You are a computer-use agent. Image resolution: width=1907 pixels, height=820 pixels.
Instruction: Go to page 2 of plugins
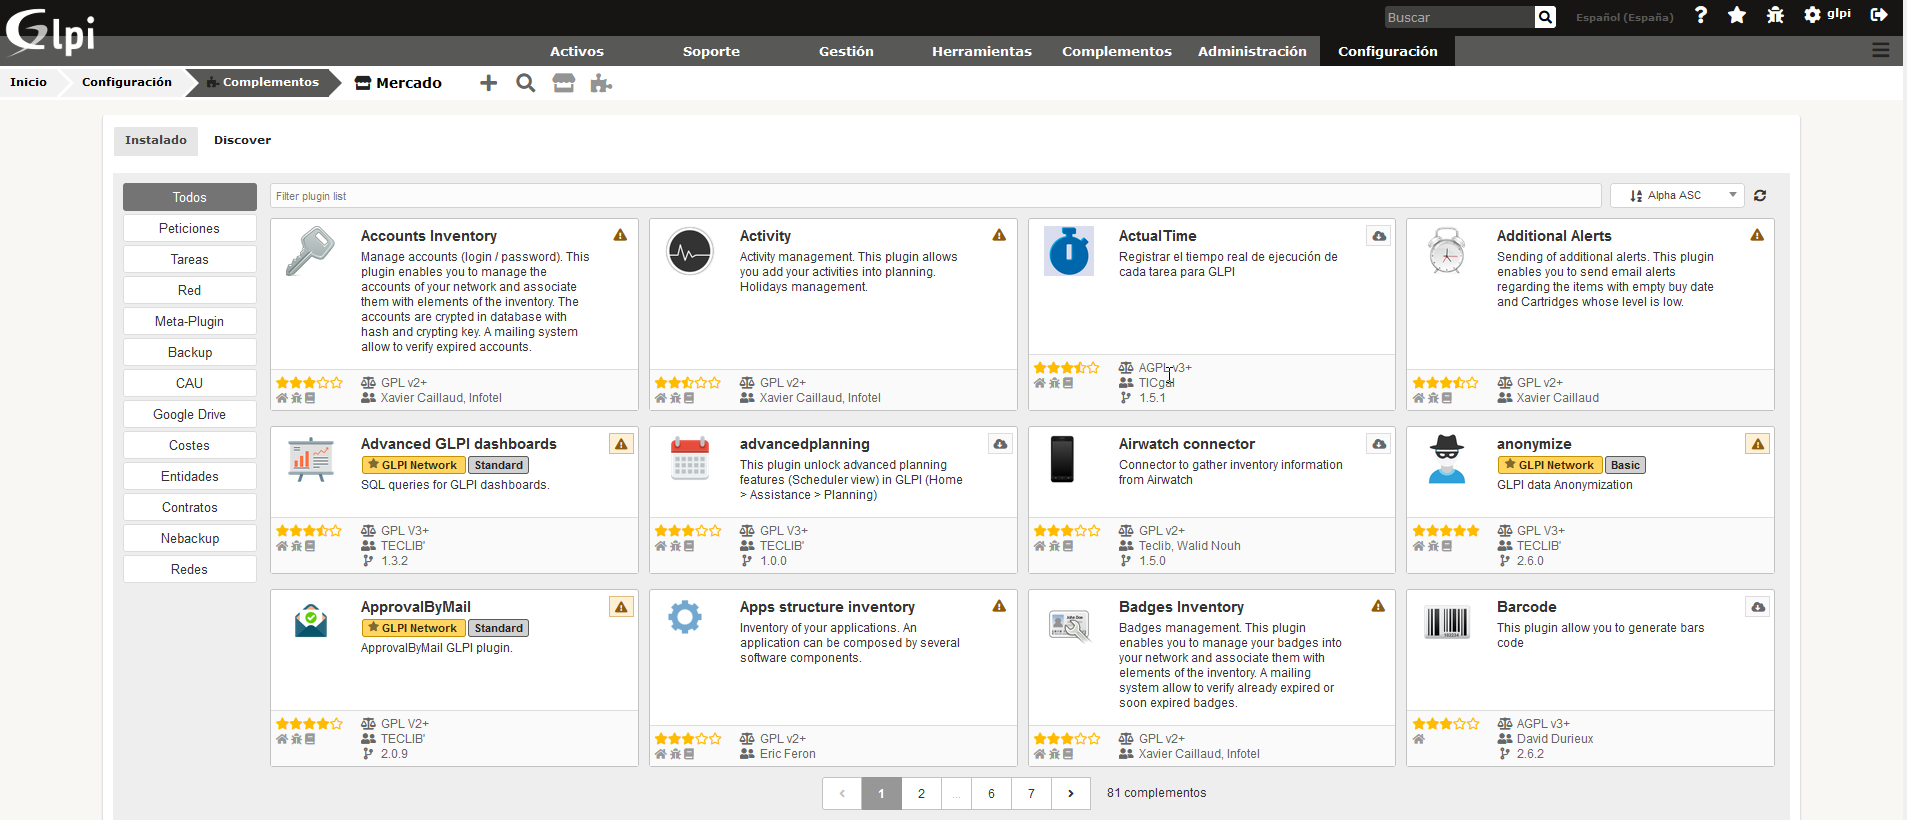[x=921, y=793]
